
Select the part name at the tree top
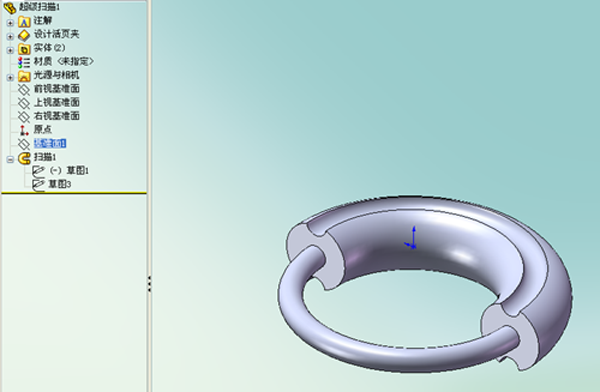point(39,7)
